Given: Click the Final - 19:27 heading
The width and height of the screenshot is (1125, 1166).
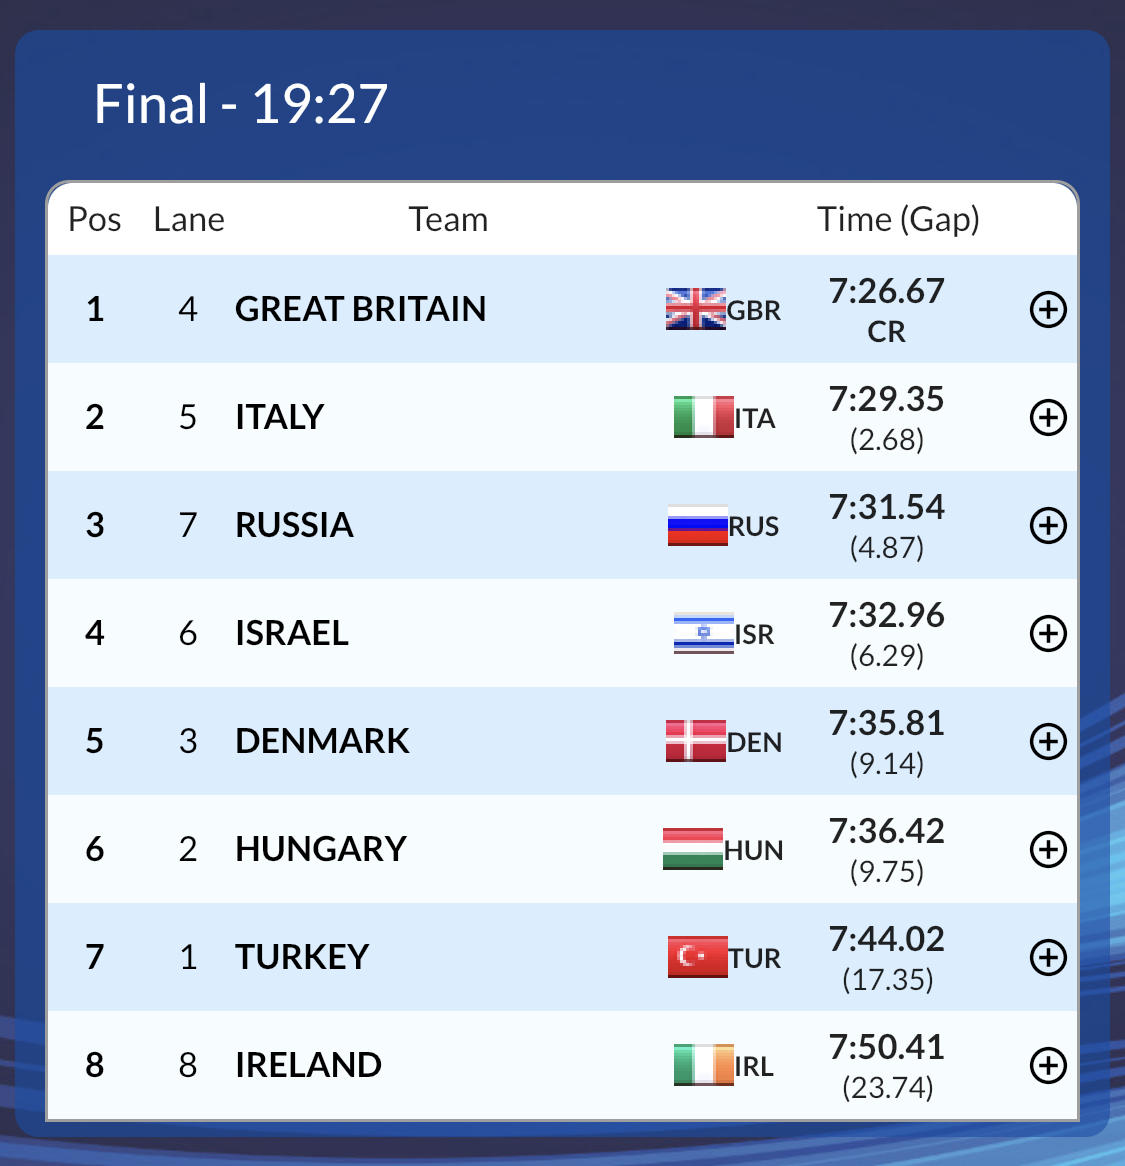Looking at the screenshot, I should [x=240, y=103].
